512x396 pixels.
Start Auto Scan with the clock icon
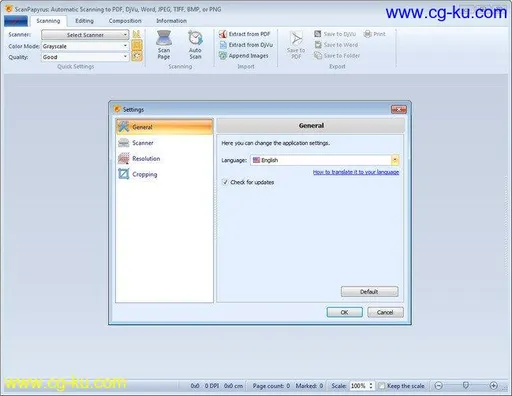pos(195,38)
